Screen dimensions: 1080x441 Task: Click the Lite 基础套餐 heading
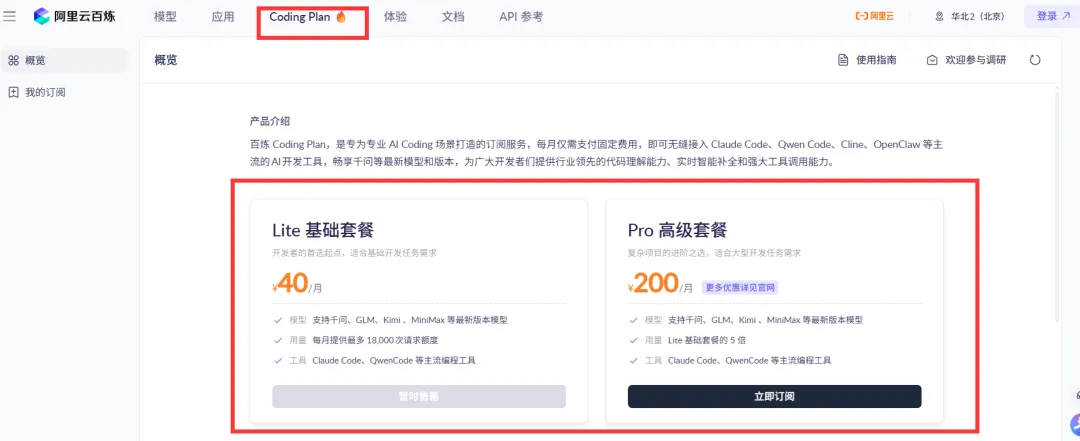(x=323, y=229)
